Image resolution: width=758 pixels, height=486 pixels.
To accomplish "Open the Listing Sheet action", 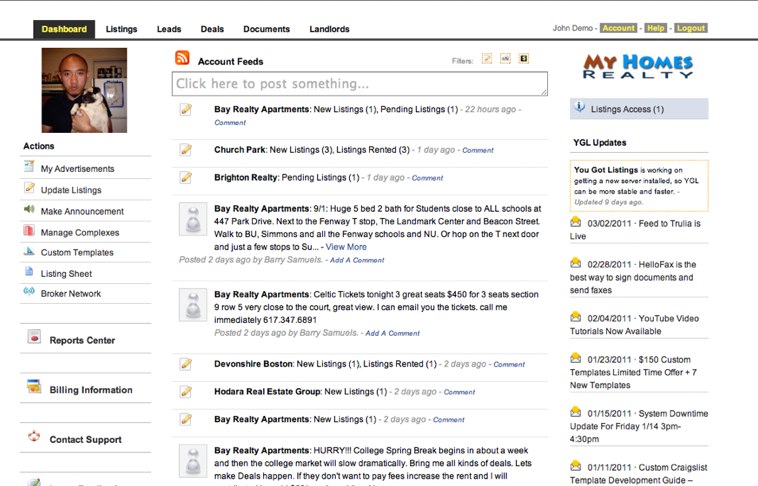I will tap(66, 274).
